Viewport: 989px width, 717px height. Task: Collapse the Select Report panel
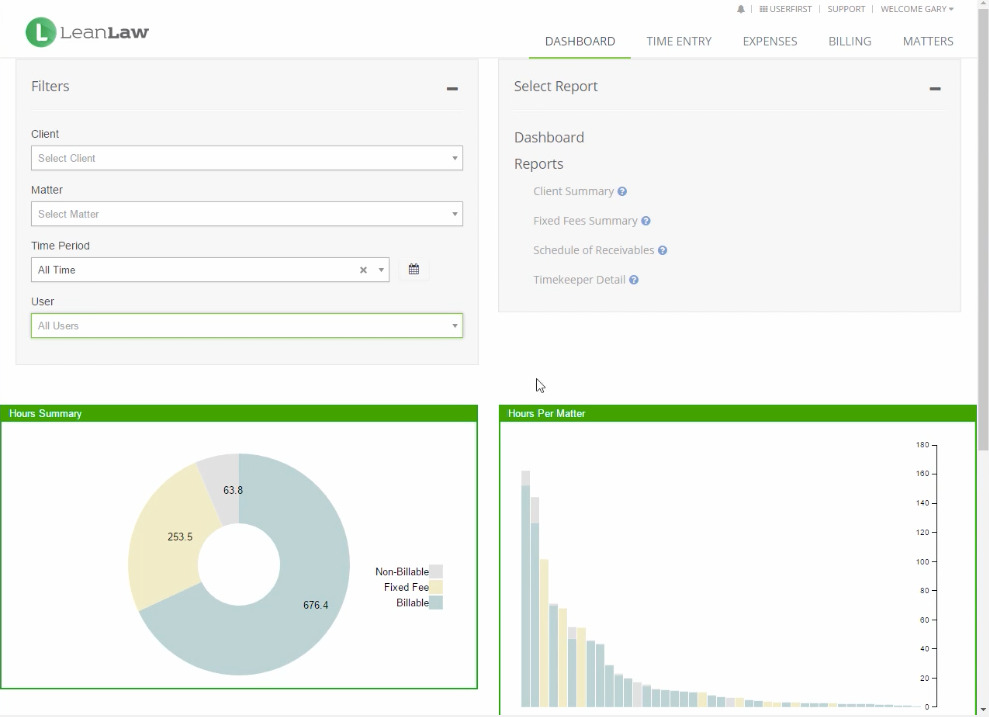[935, 89]
